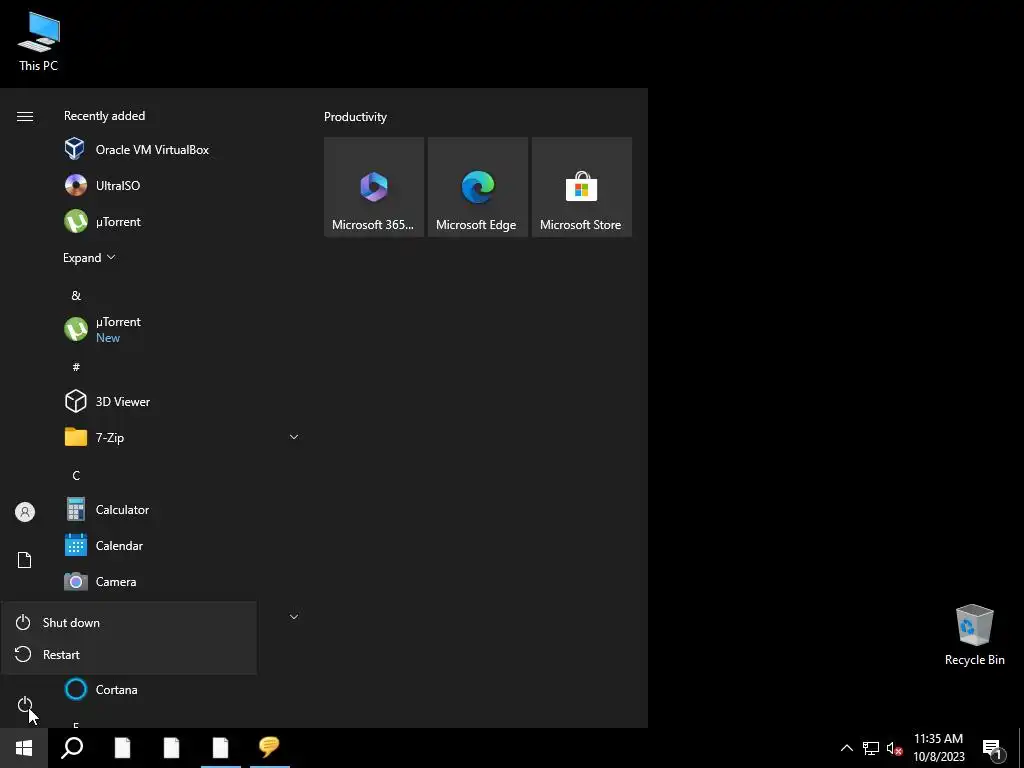Click the network icon in system tray
1024x768 pixels.
click(x=871, y=748)
